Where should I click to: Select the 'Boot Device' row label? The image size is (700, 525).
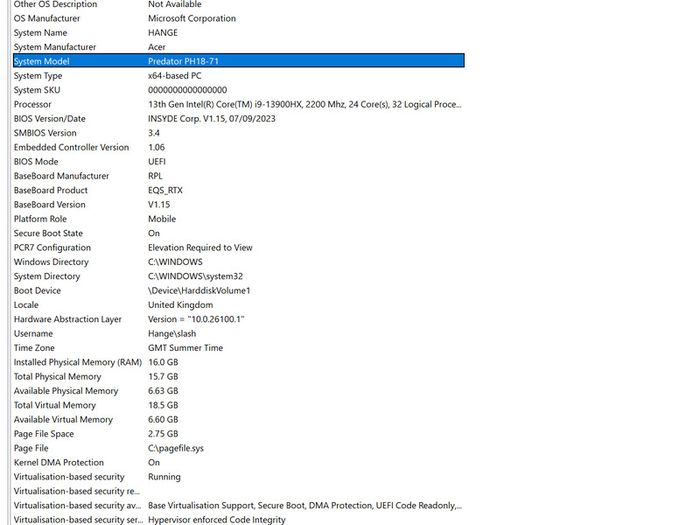tap(38, 290)
